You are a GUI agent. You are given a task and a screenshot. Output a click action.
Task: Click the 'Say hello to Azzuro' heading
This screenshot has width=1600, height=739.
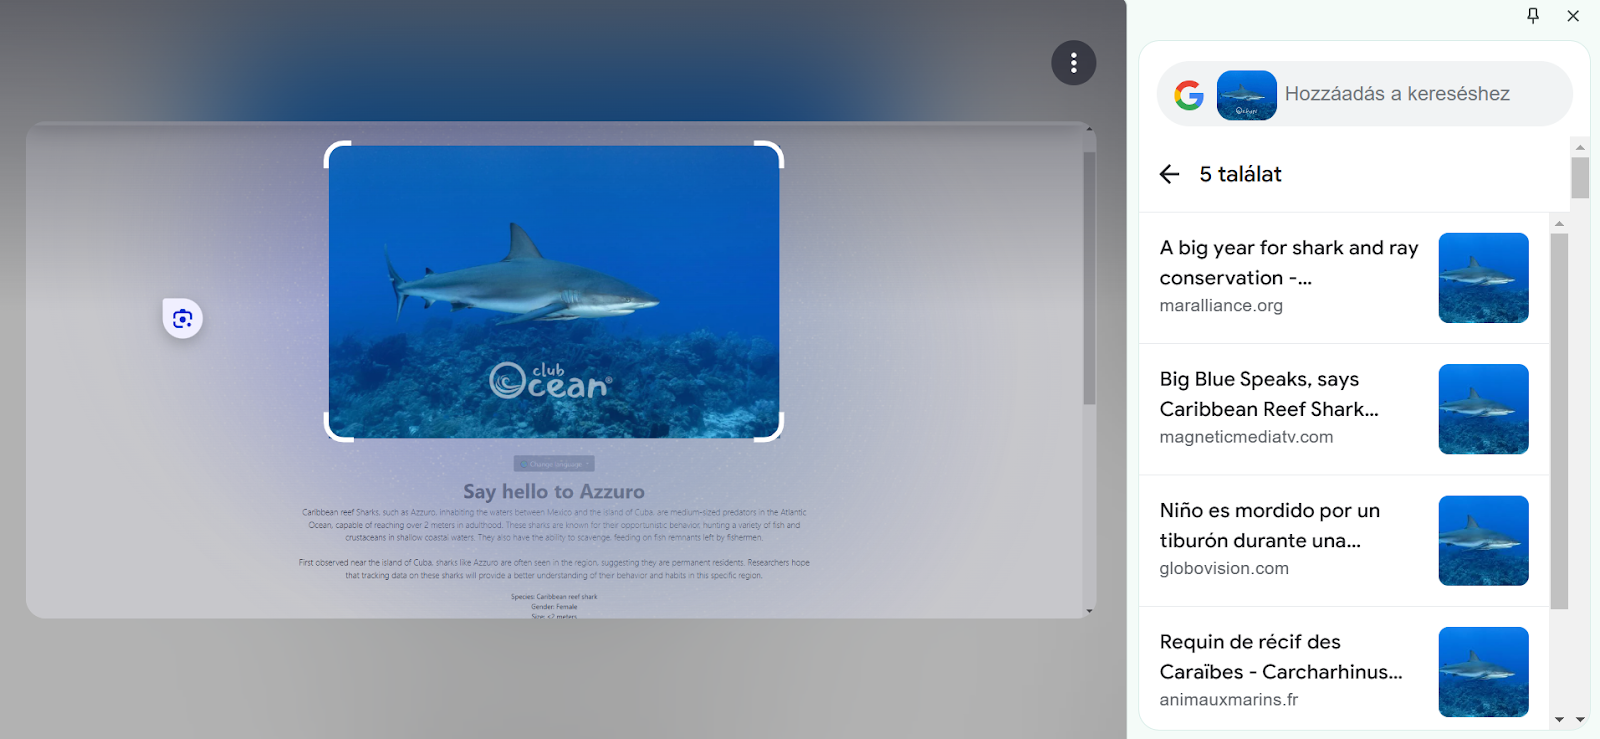(554, 491)
